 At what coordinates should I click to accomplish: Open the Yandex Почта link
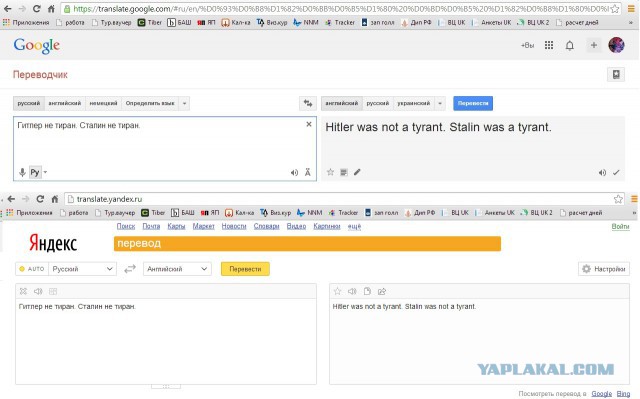(x=151, y=226)
